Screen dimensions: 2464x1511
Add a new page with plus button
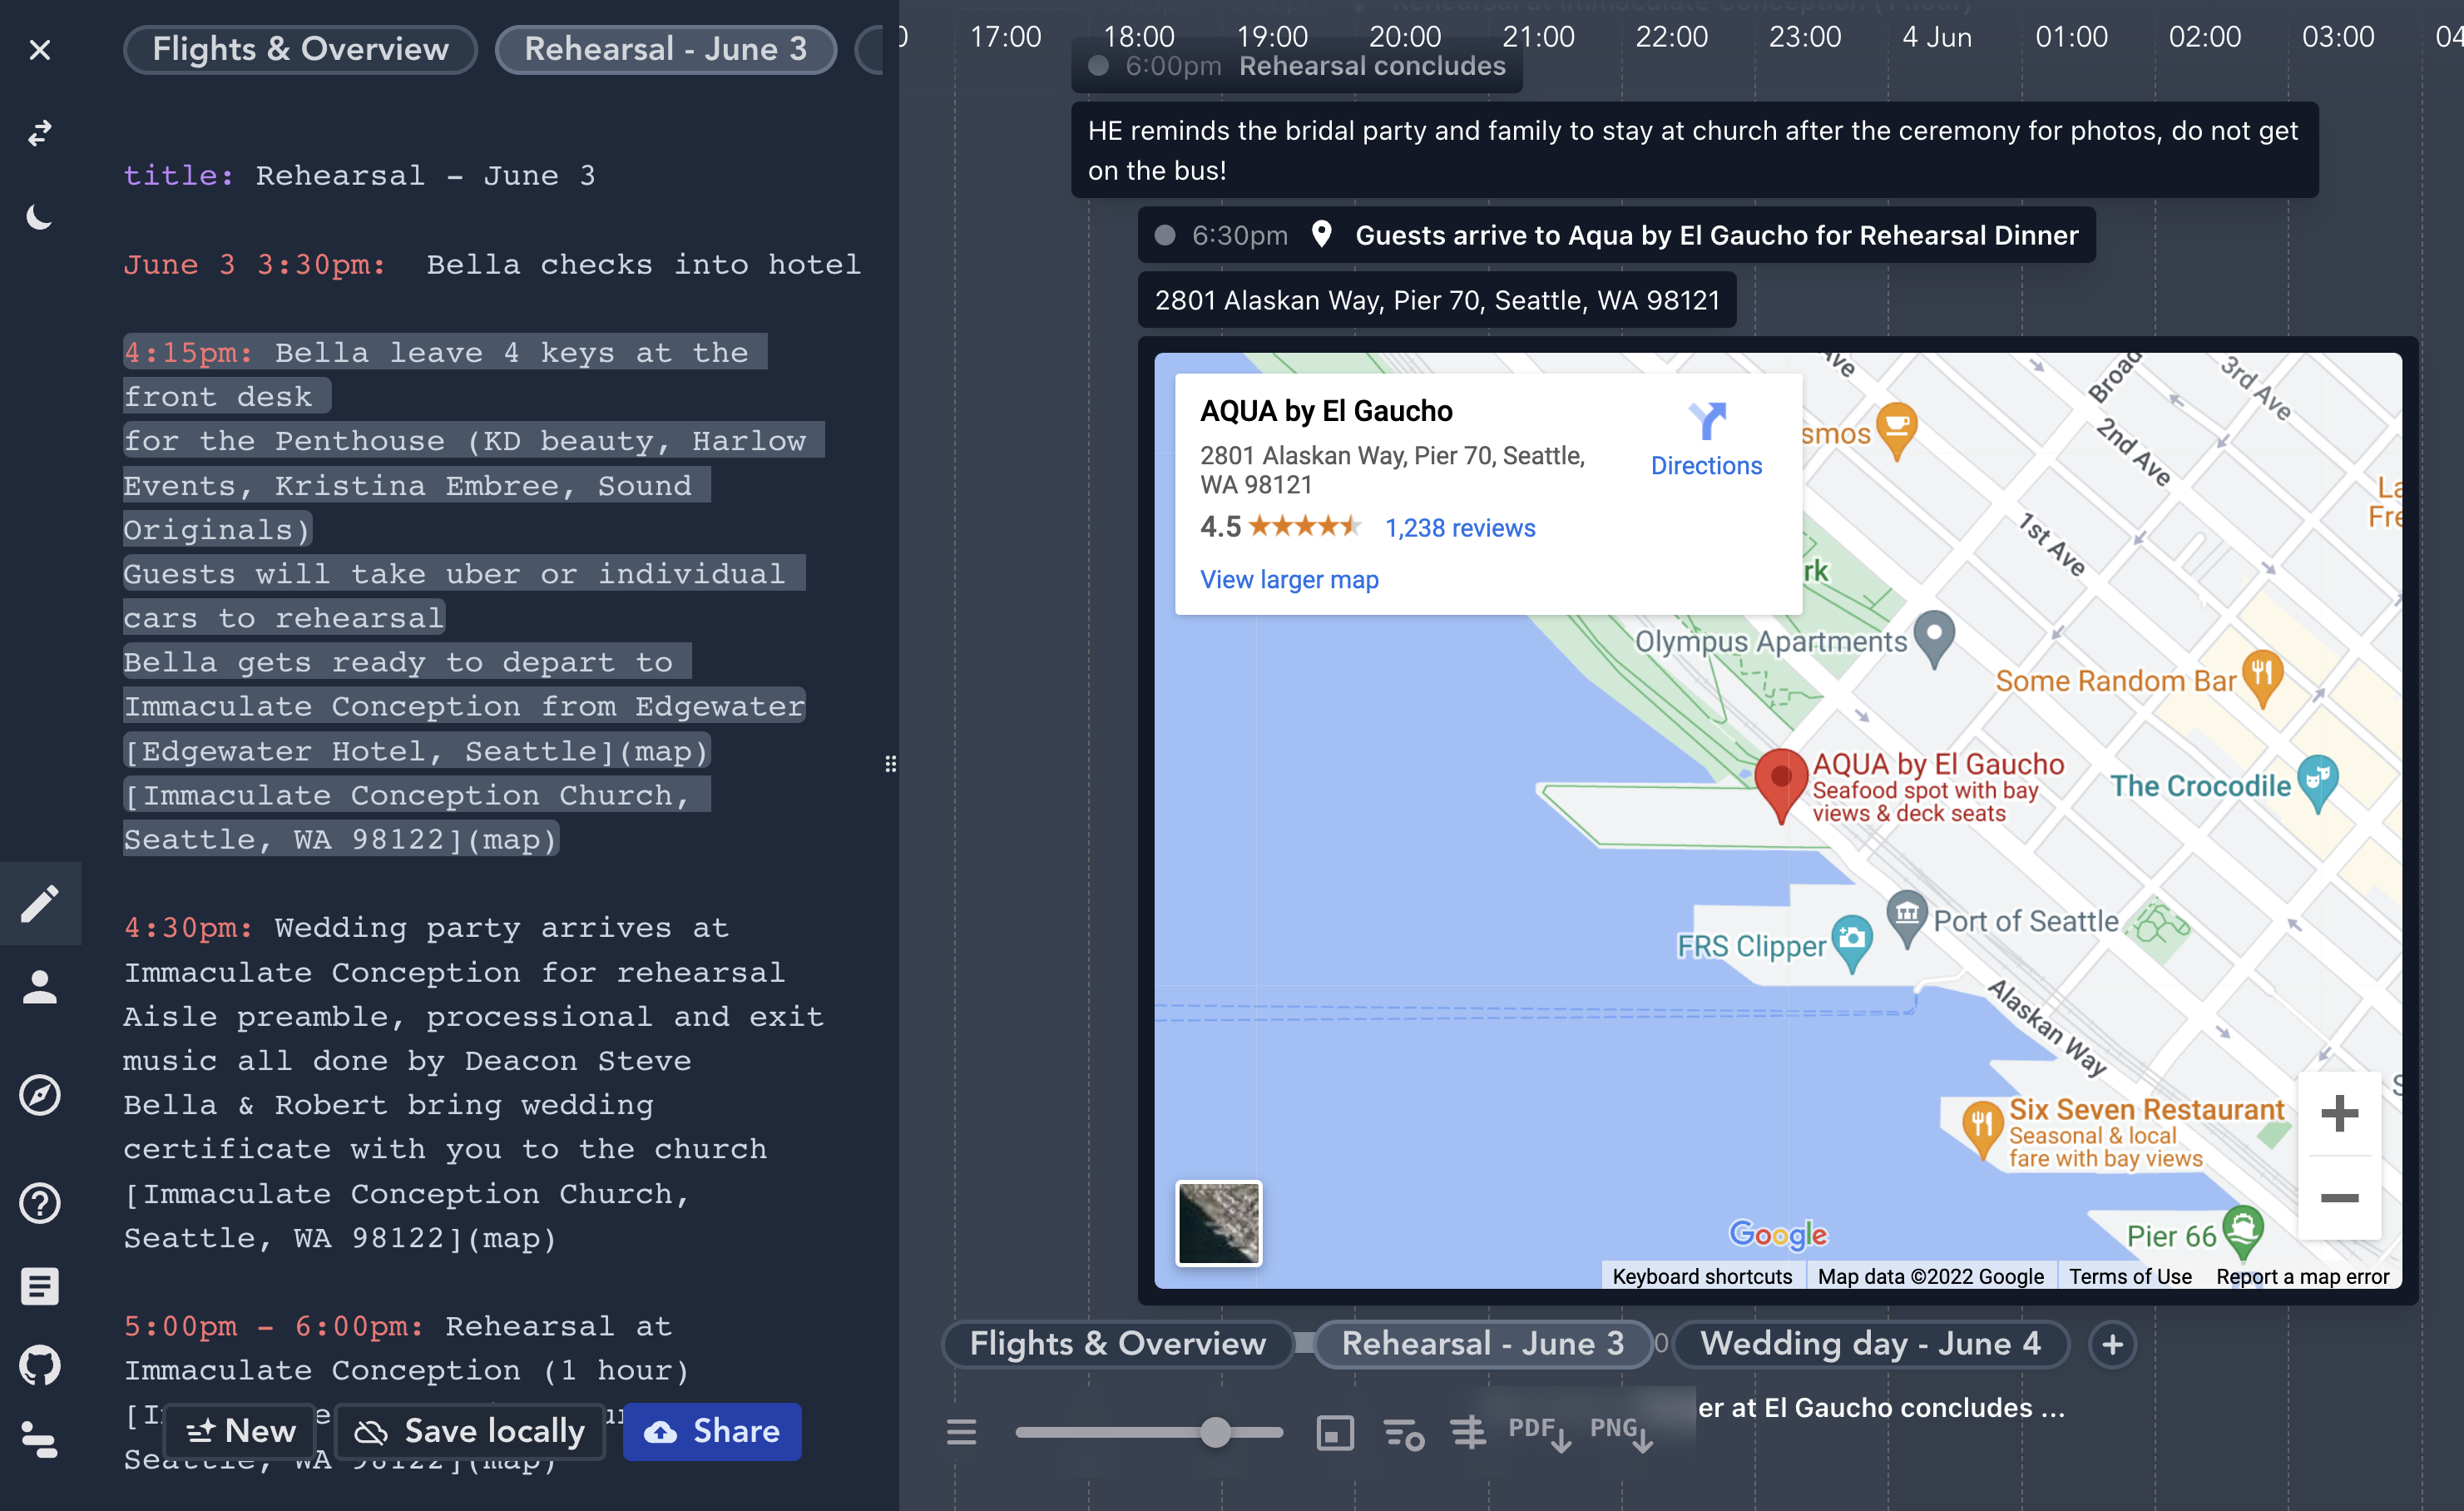point(2112,1344)
